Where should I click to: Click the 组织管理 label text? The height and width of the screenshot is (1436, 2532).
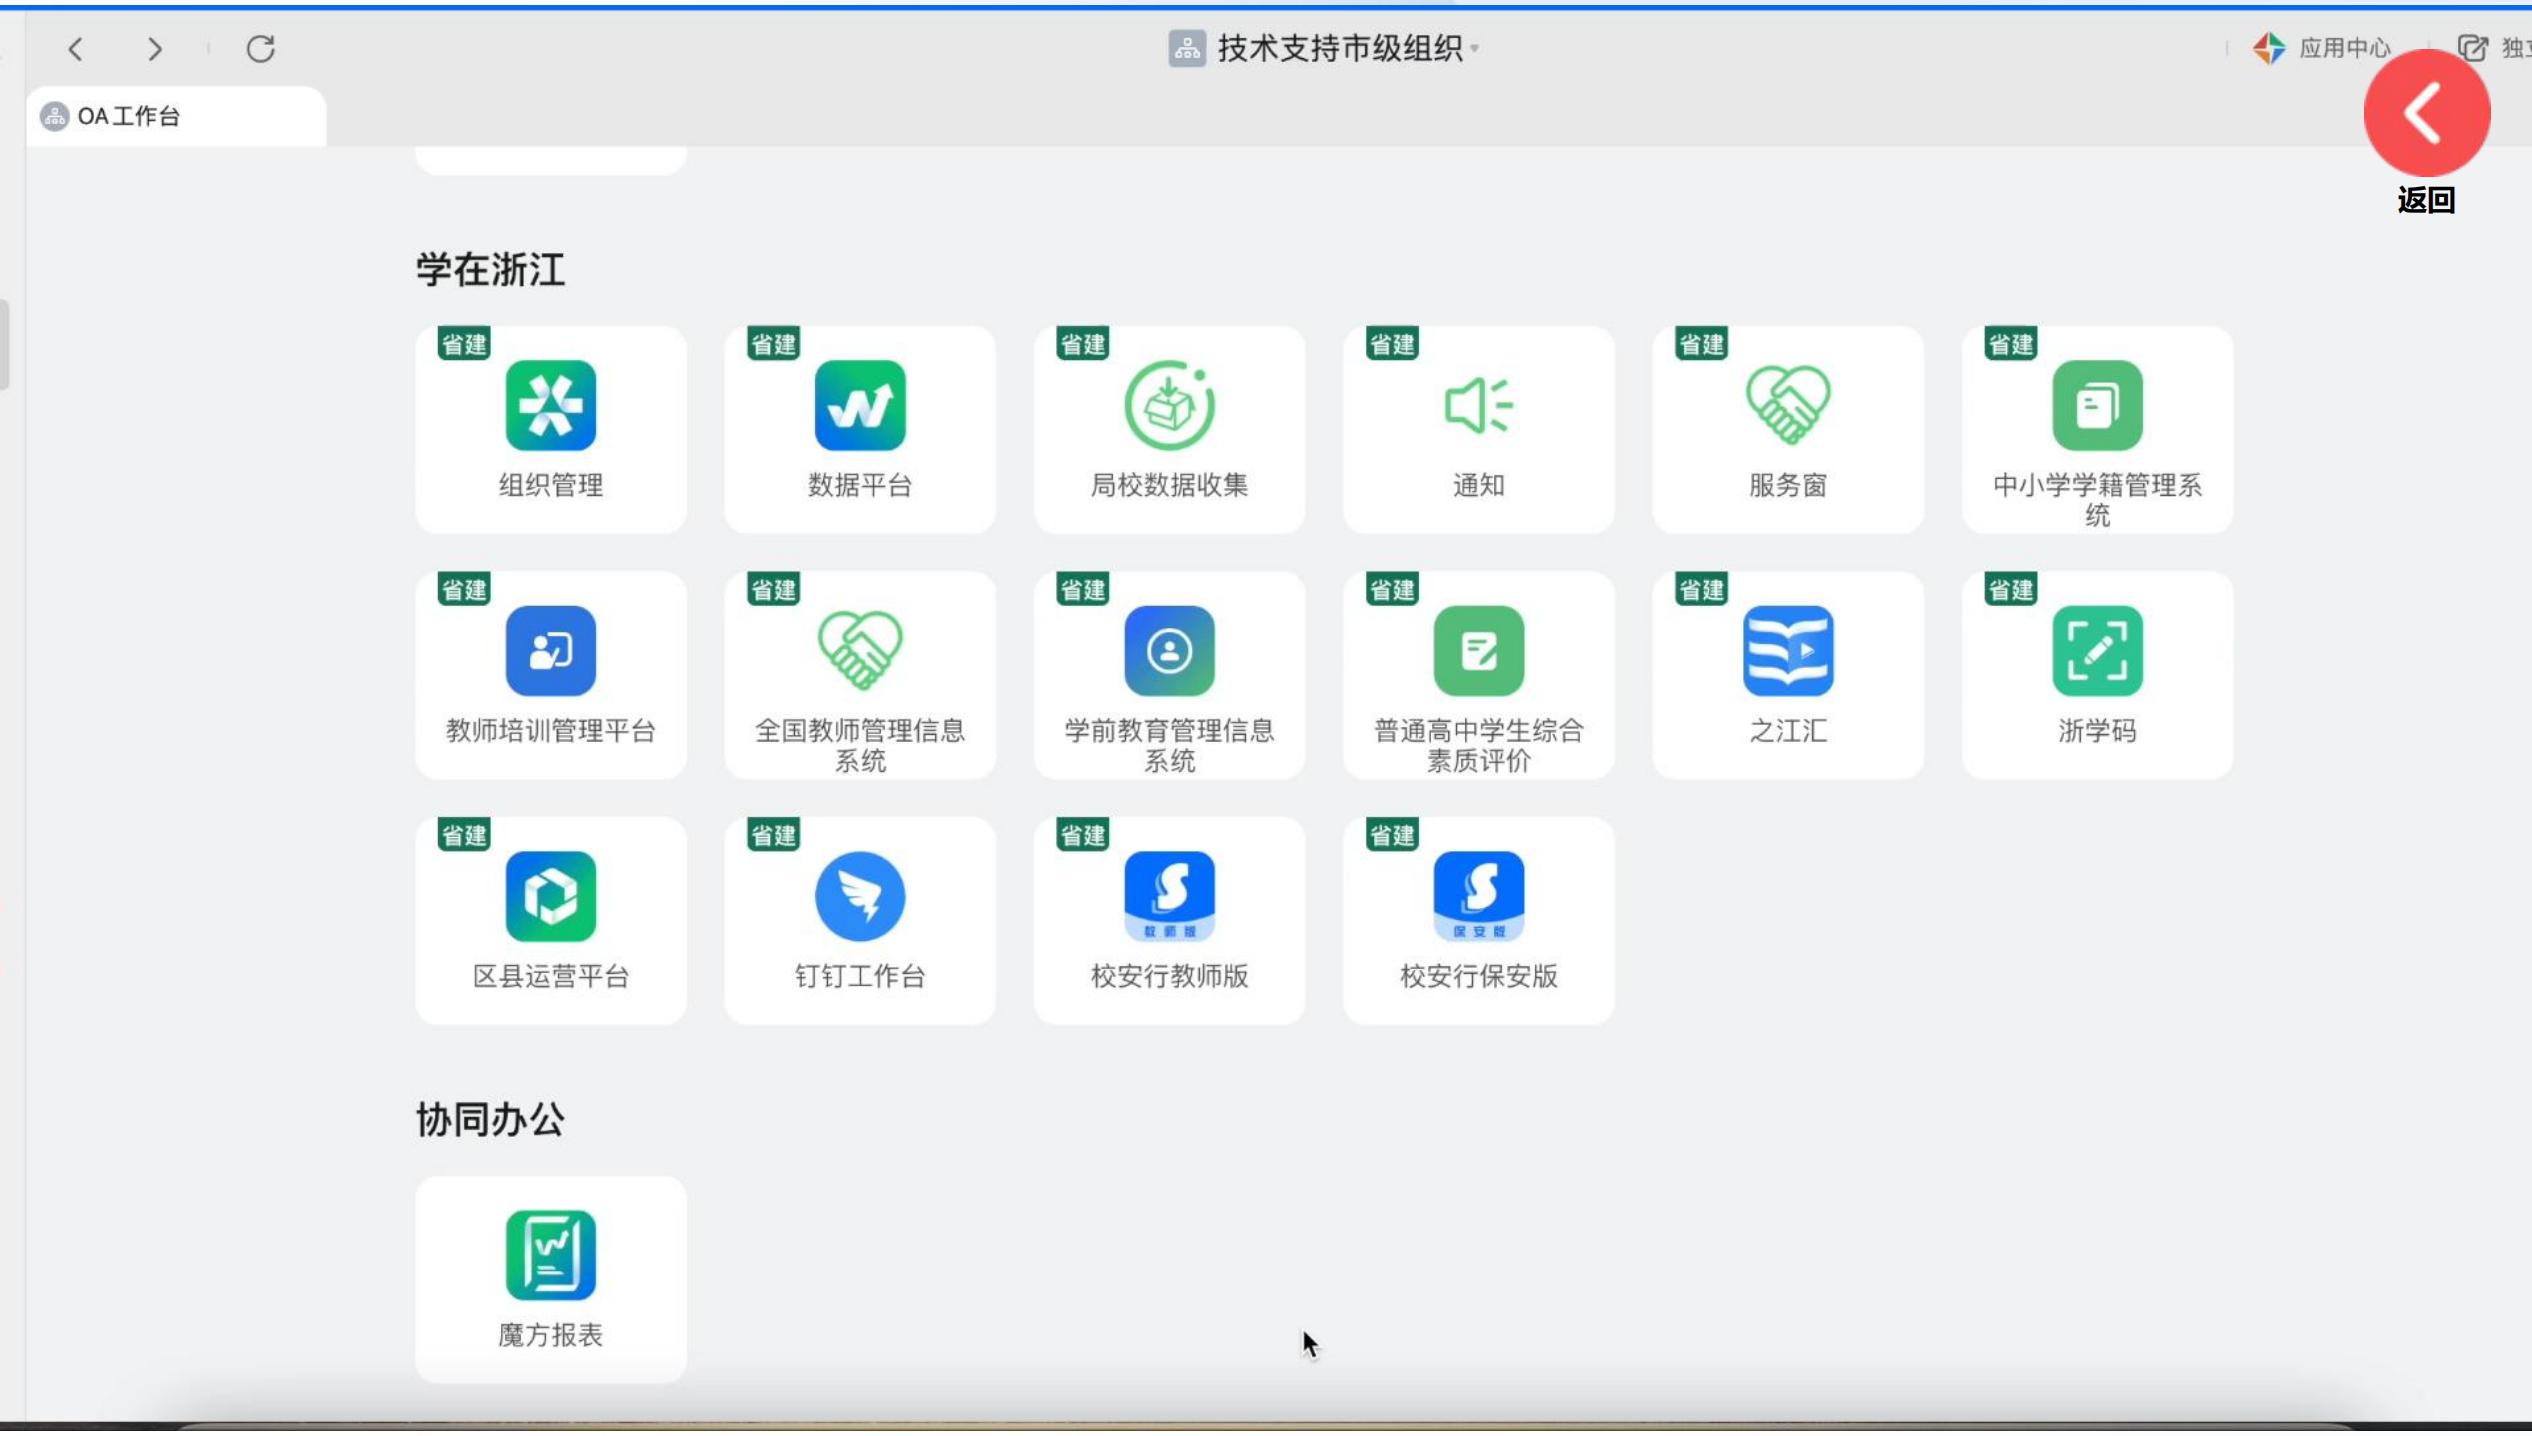tap(550, 486)
